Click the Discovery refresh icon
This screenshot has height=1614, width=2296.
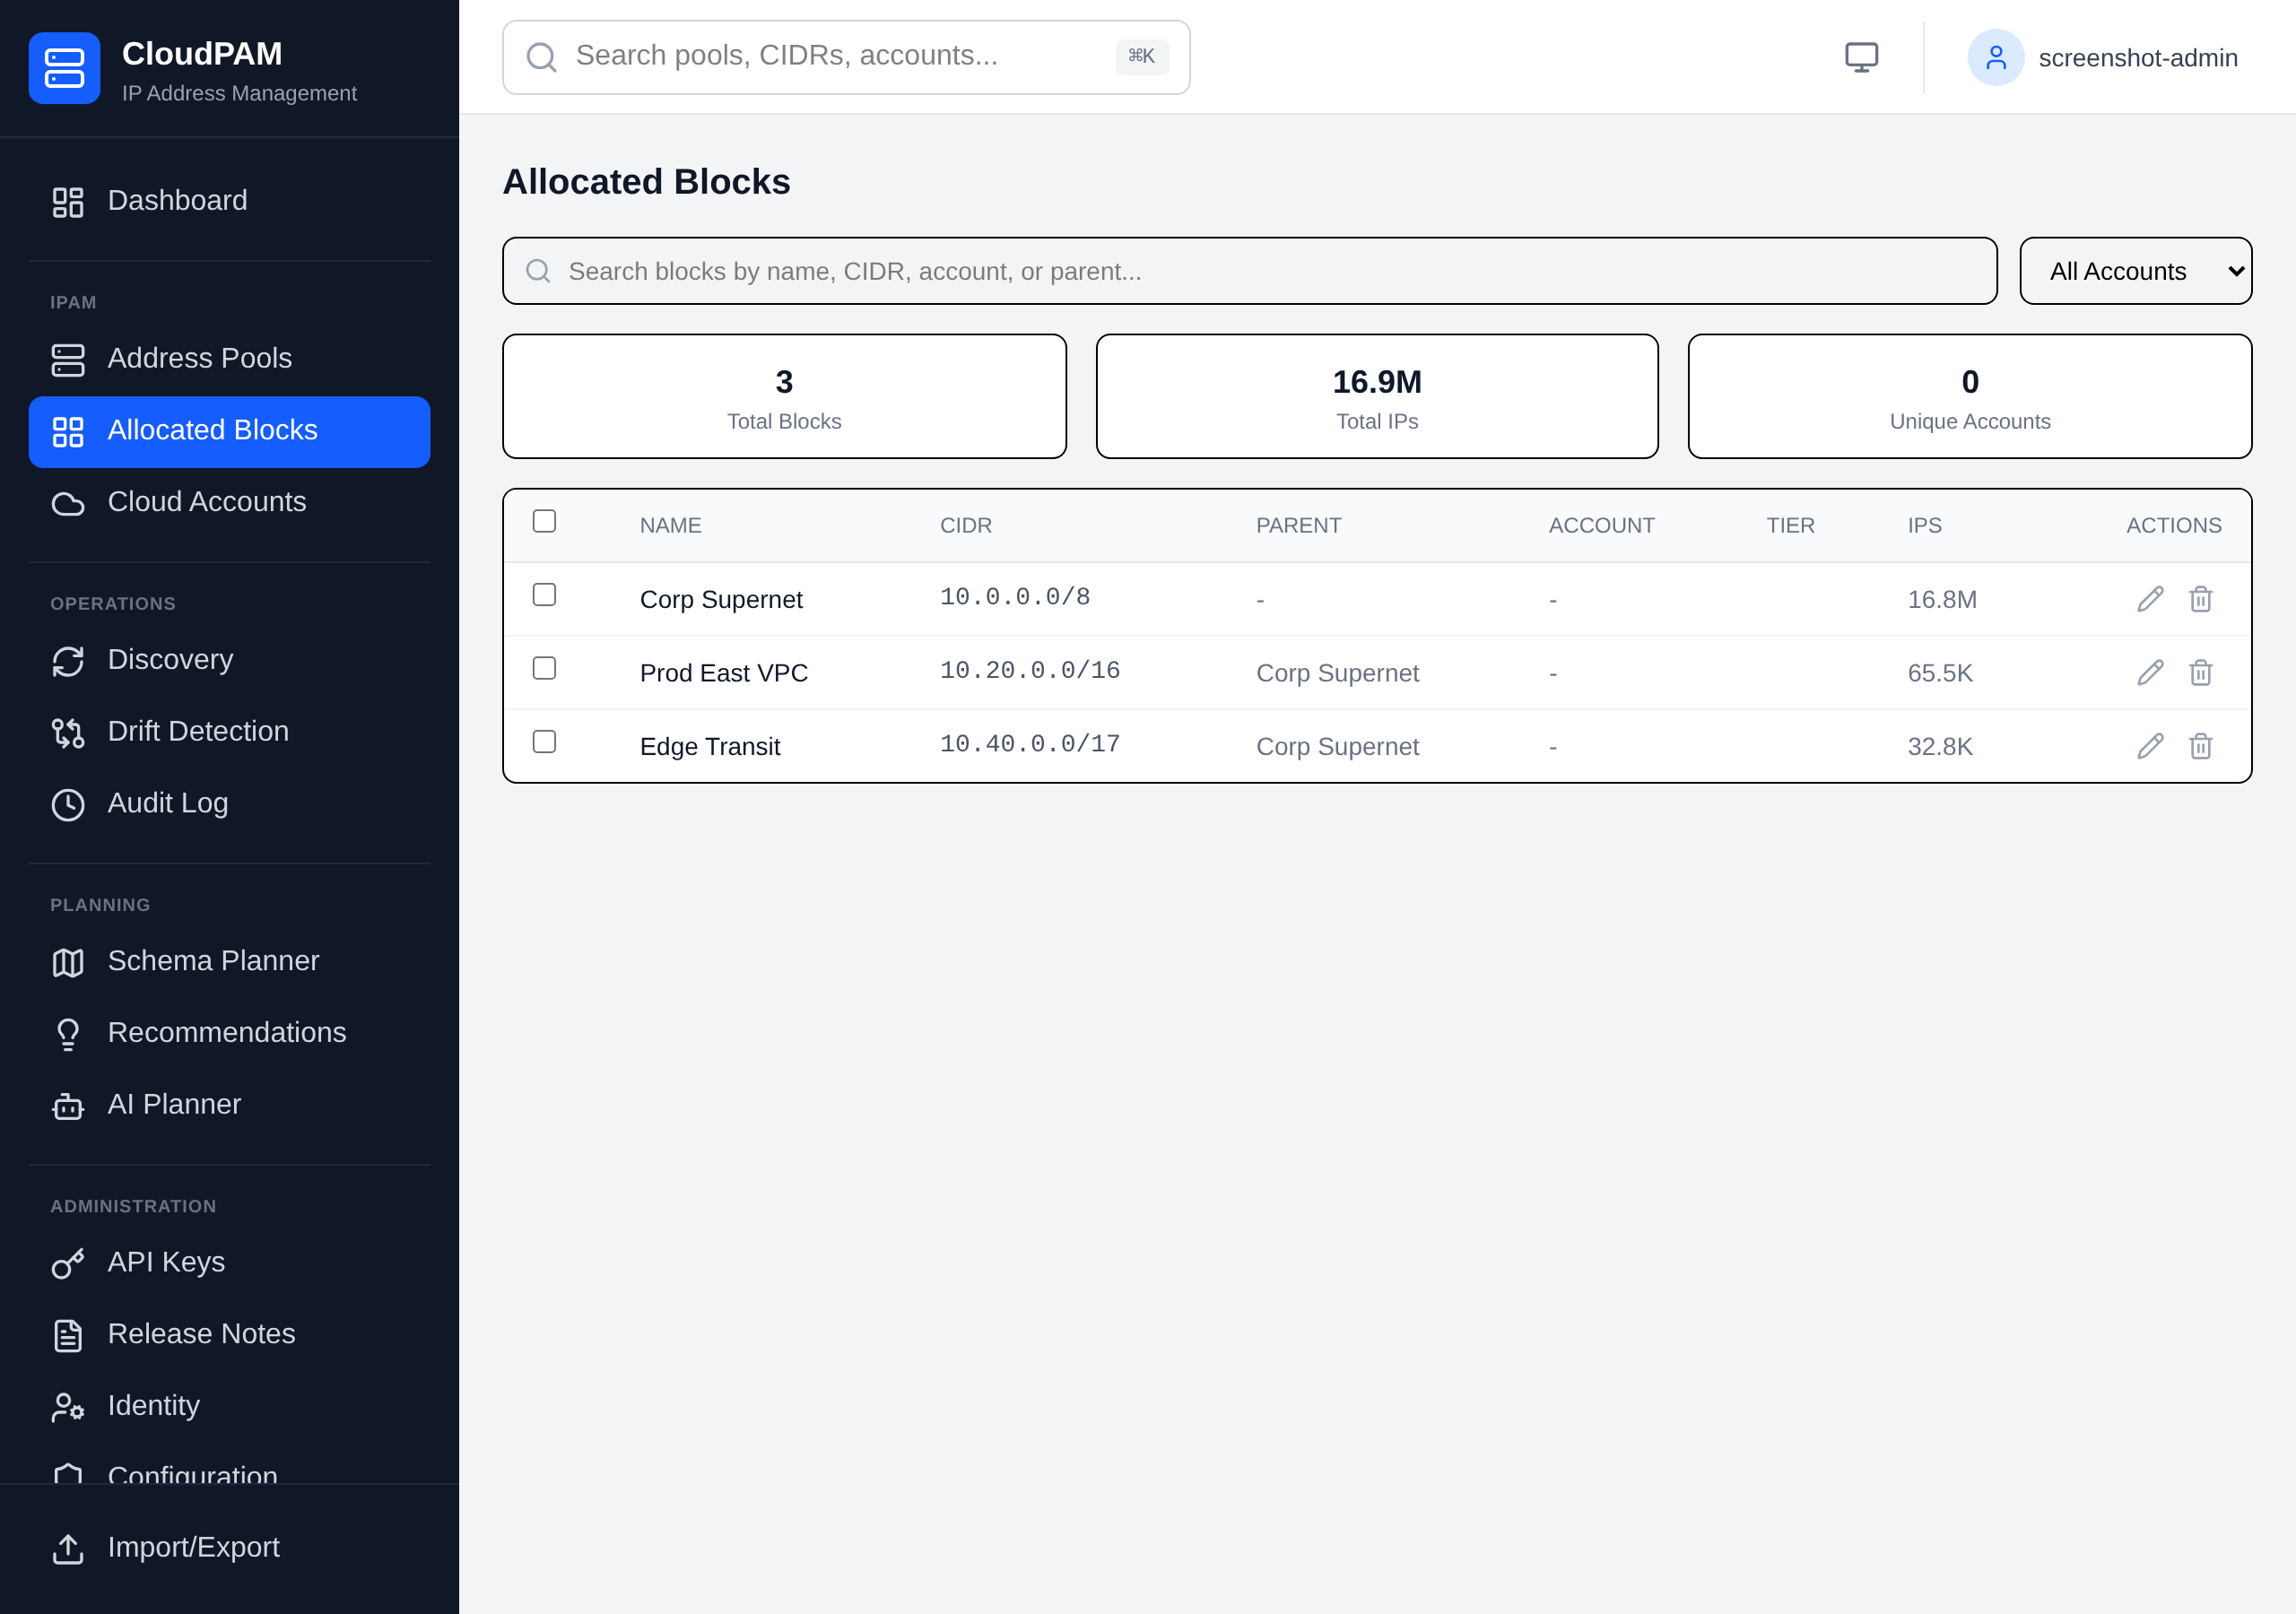[68, 661]
